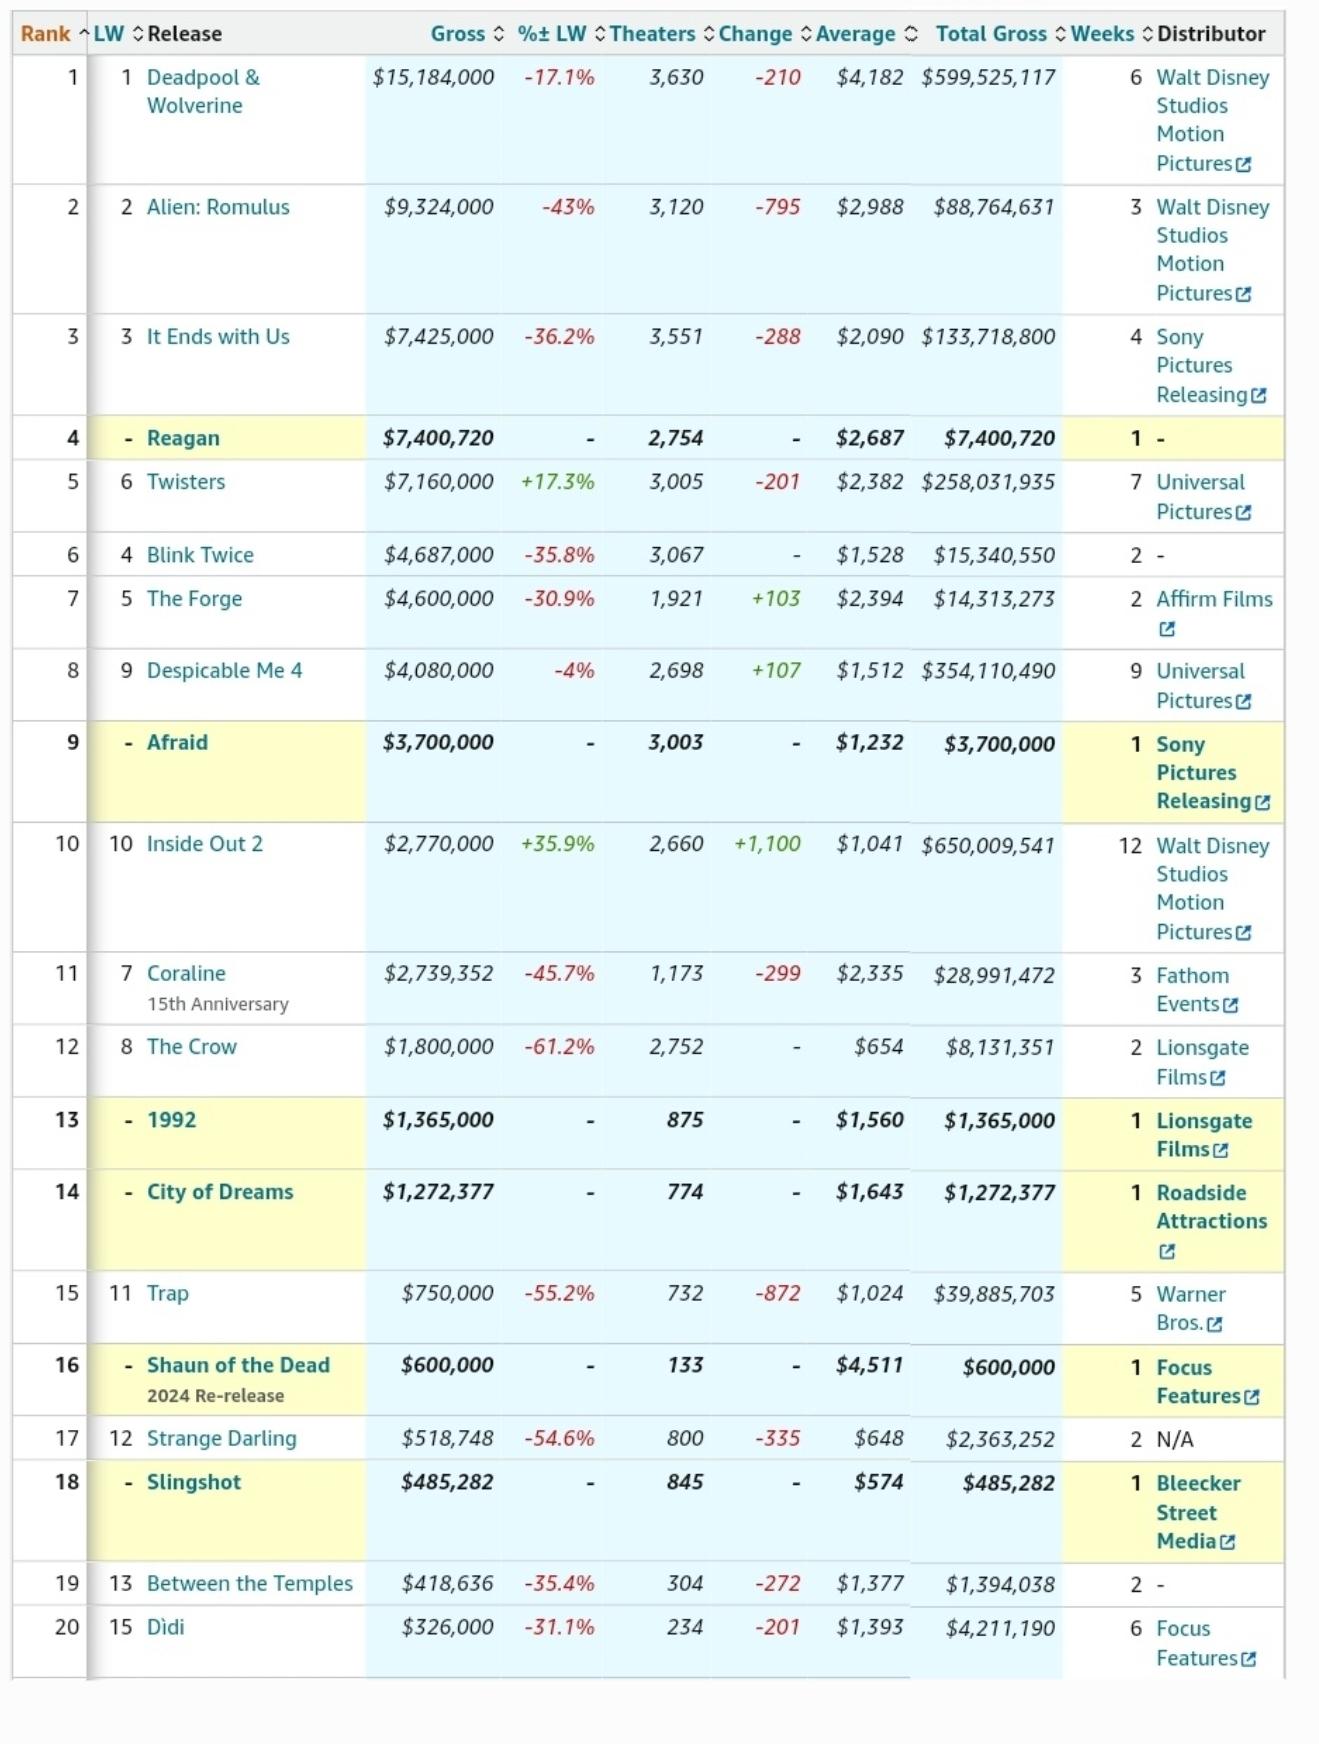
Task: Open Affirm Films distributor link
Action: [x=1214, y=599]
